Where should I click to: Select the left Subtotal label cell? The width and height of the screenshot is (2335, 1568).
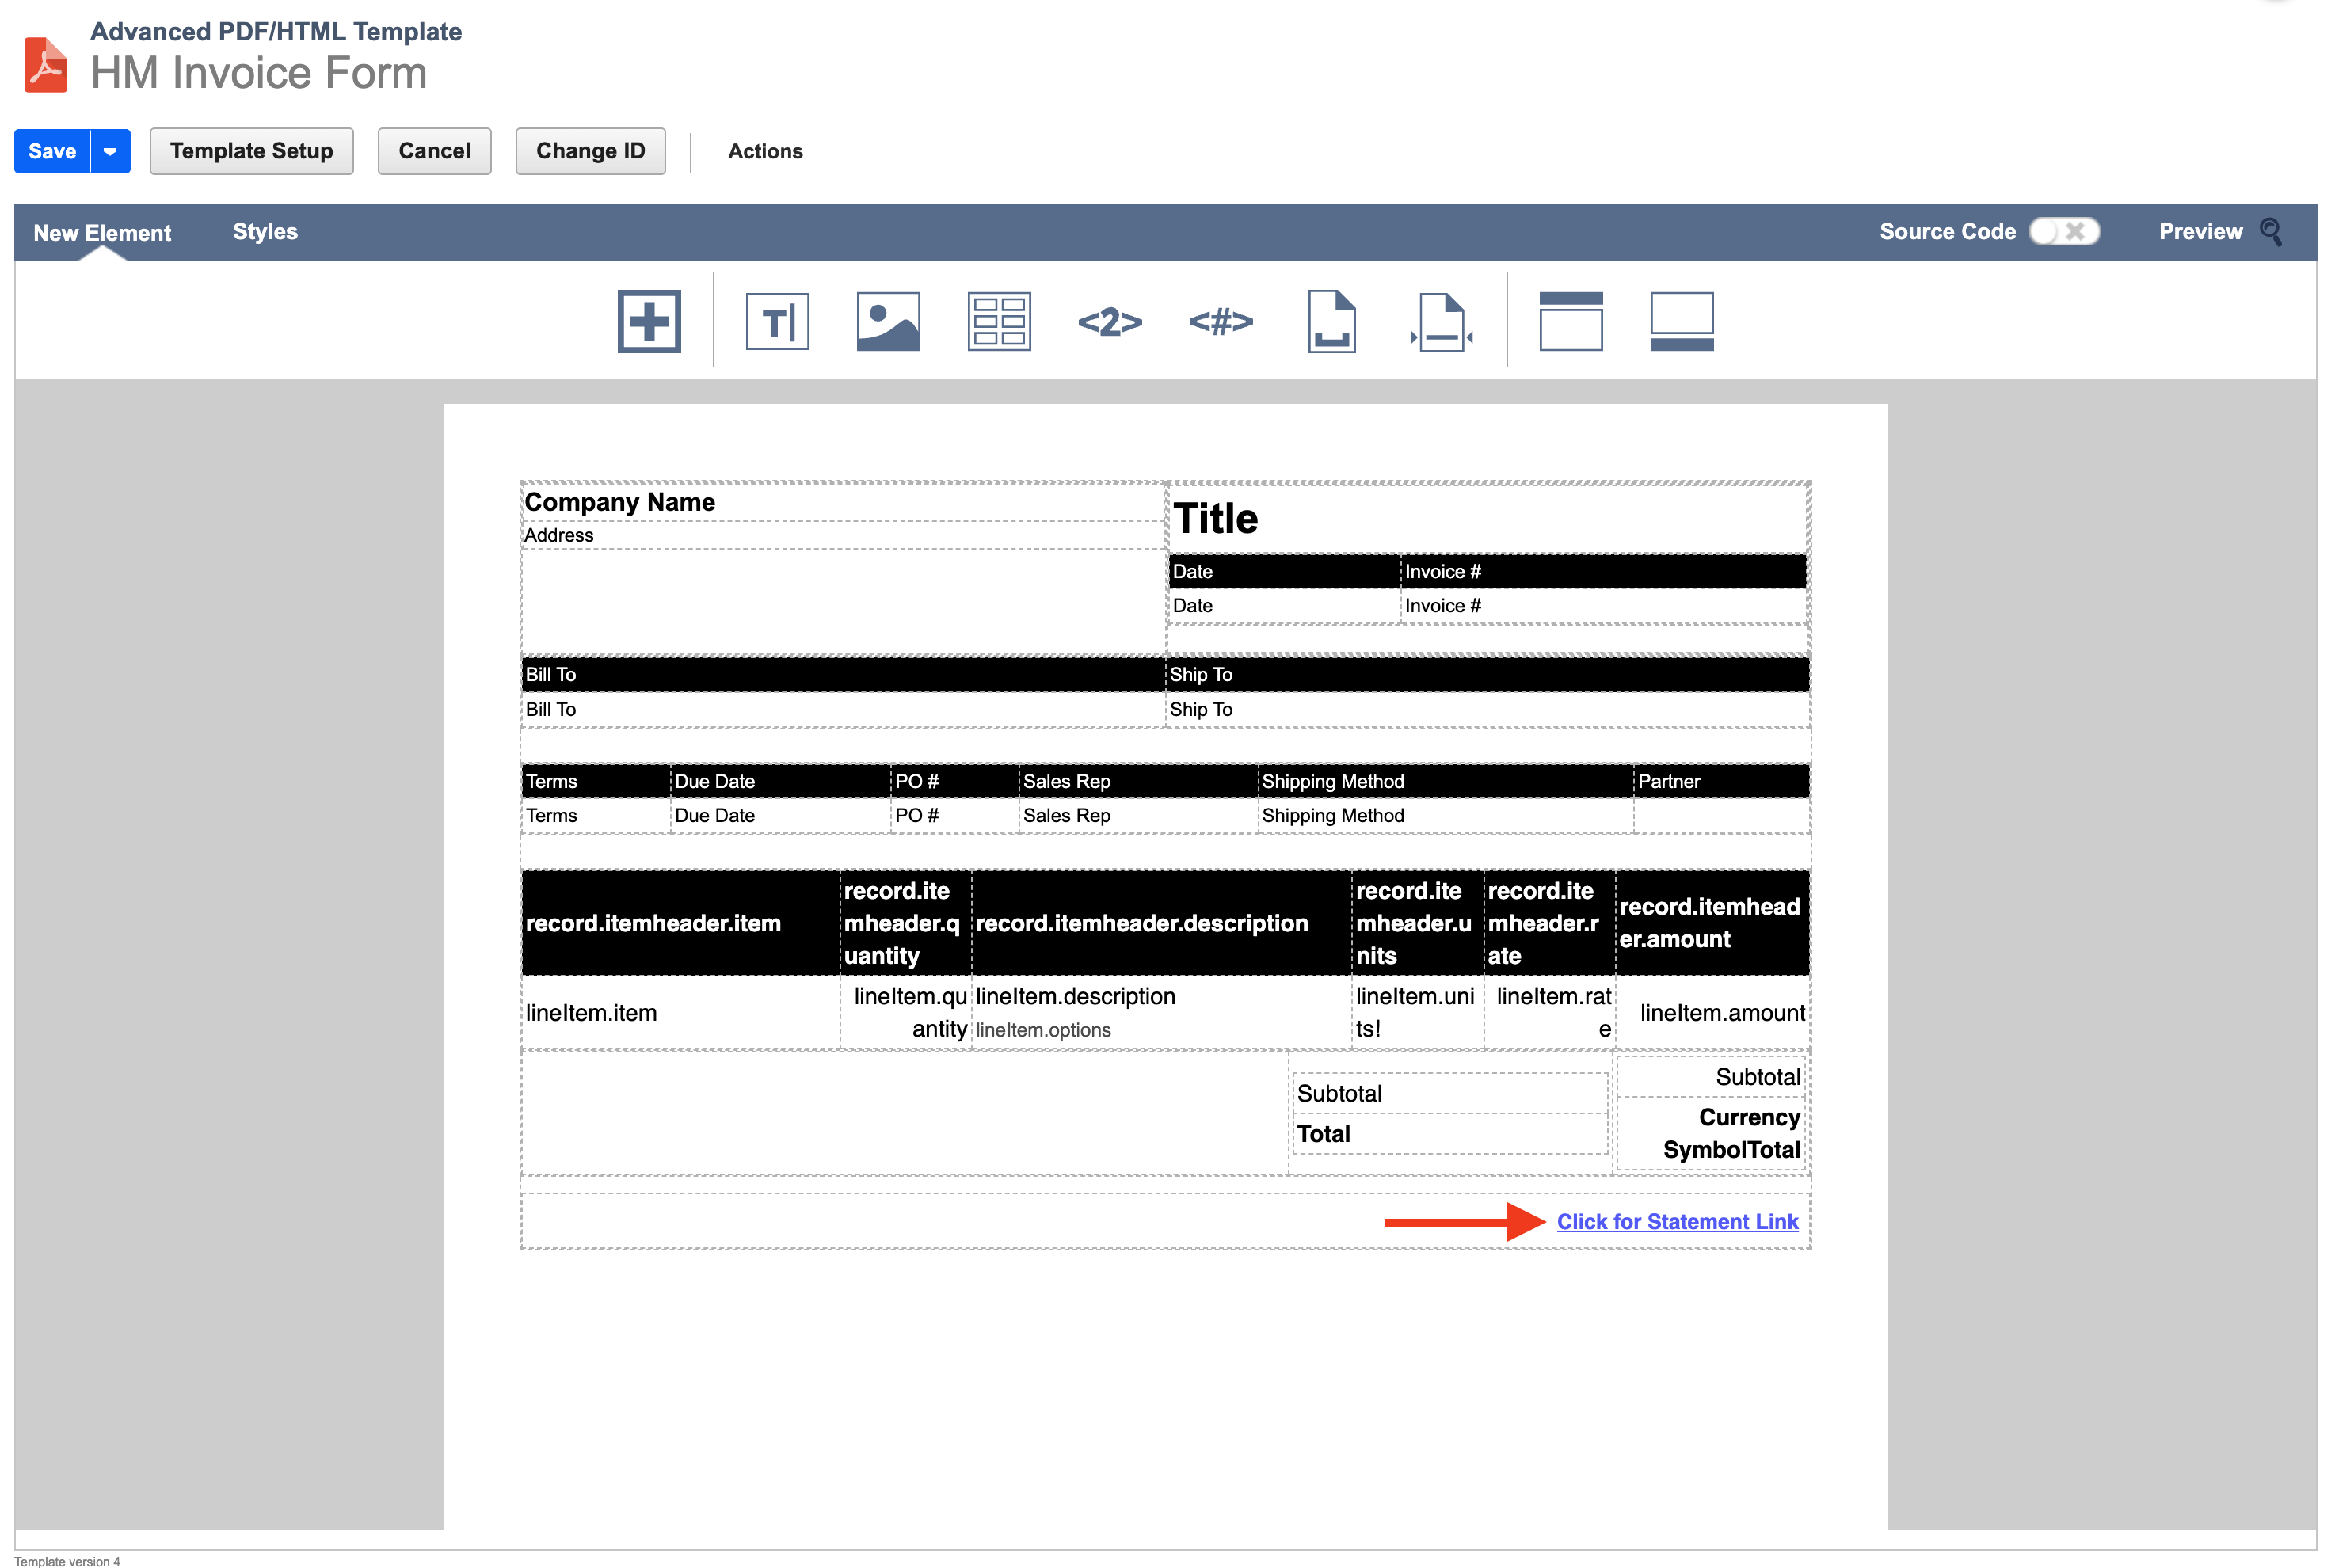click(x=1450, y=1093)
